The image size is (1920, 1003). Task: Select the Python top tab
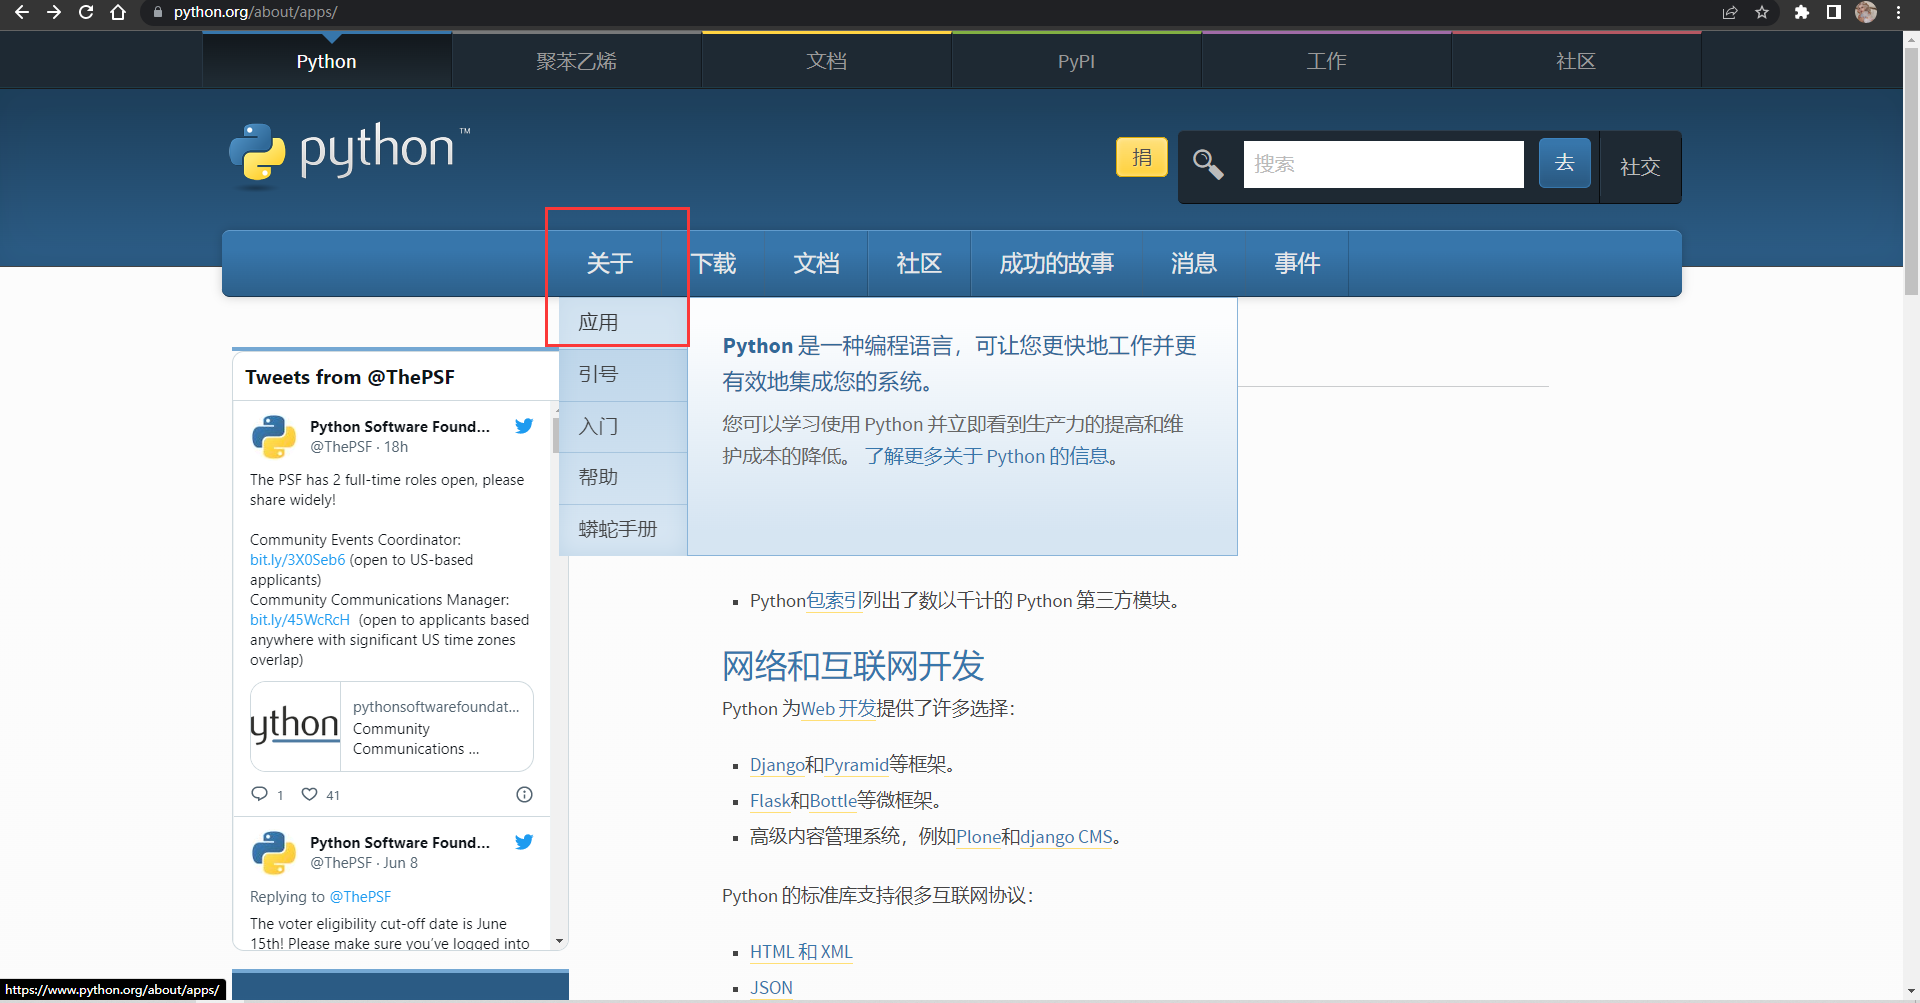tap(327, 61)
